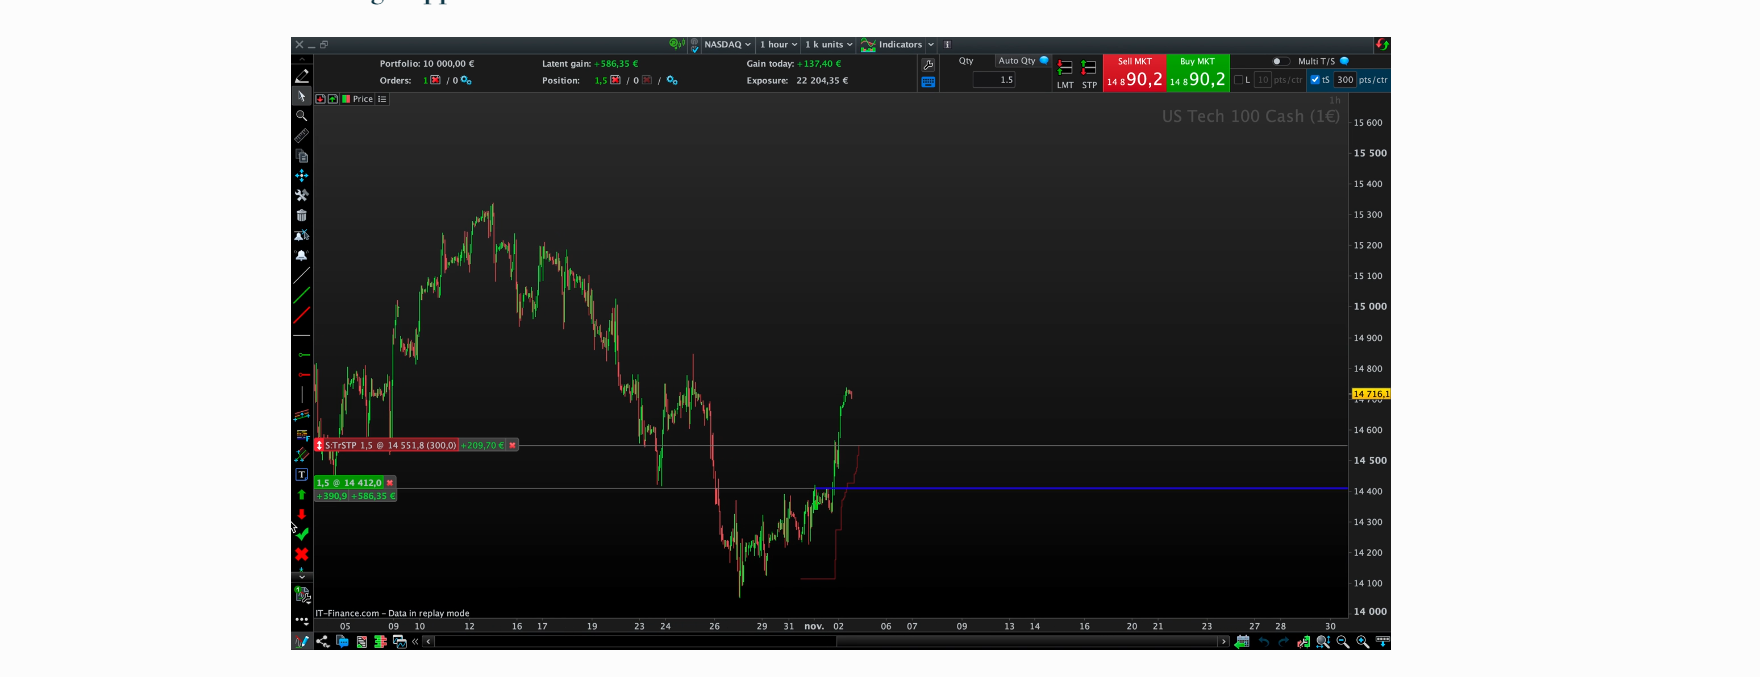The height and width of the screenshot is (677, 1760).
Task: Select the blue move arrows tool
Action: [301, 176]
